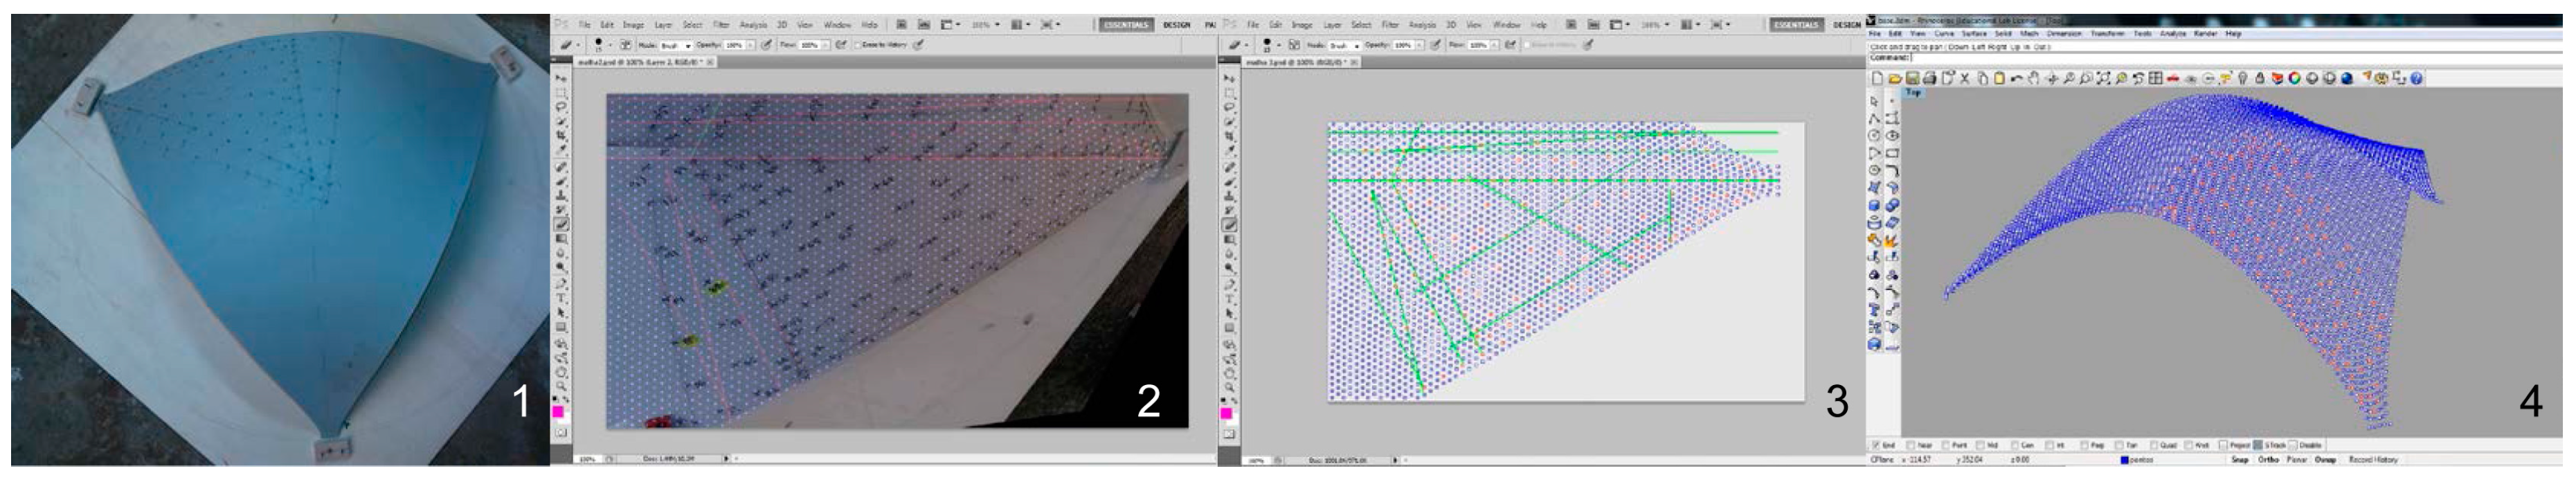
Task: Click the New file icon in Rhino toolbar
Action: [1877, 78]
